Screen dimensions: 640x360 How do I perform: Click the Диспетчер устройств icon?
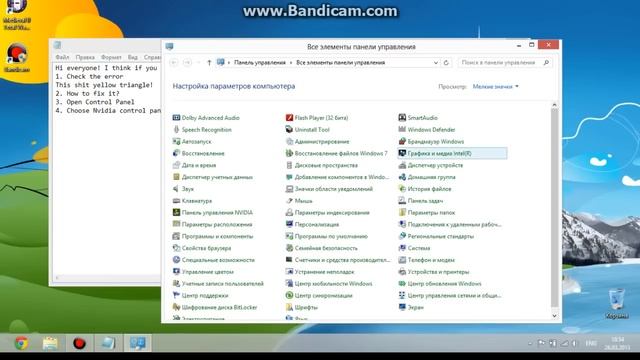tap(402, 165)
